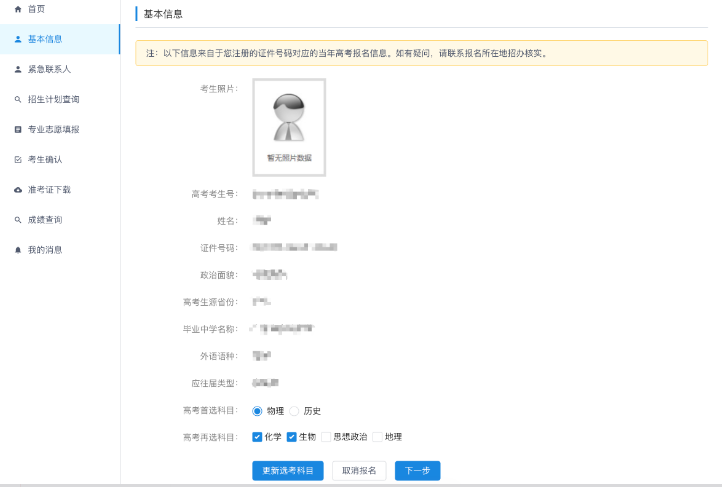Check the 地理 subject checkbox
The width and height of the screenshot is (722, 487).
point(378,437)
